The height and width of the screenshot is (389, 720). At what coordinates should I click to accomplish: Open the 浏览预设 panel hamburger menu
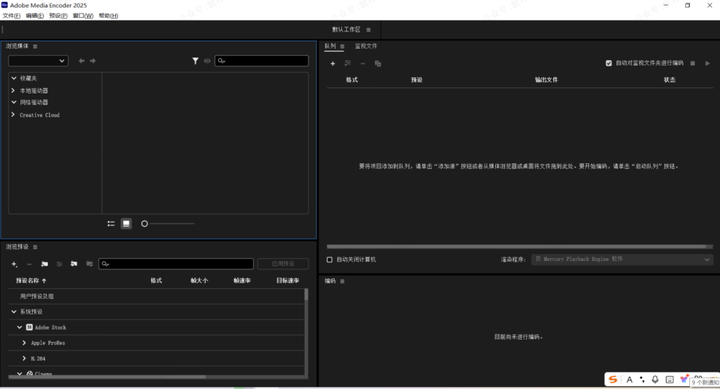pyautogui.click(x=35, y=247)
